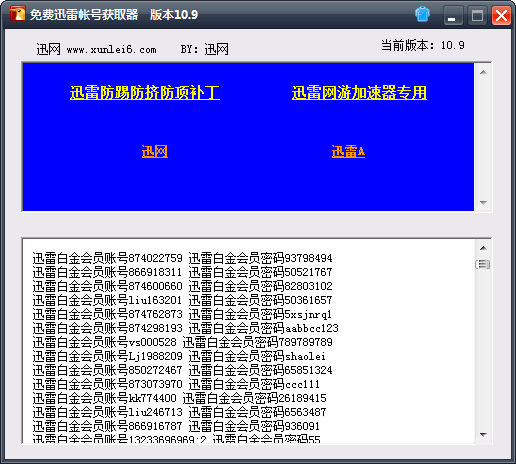
Task: Click down arrow of blue panel scrollbar
Action: (483, 202)
